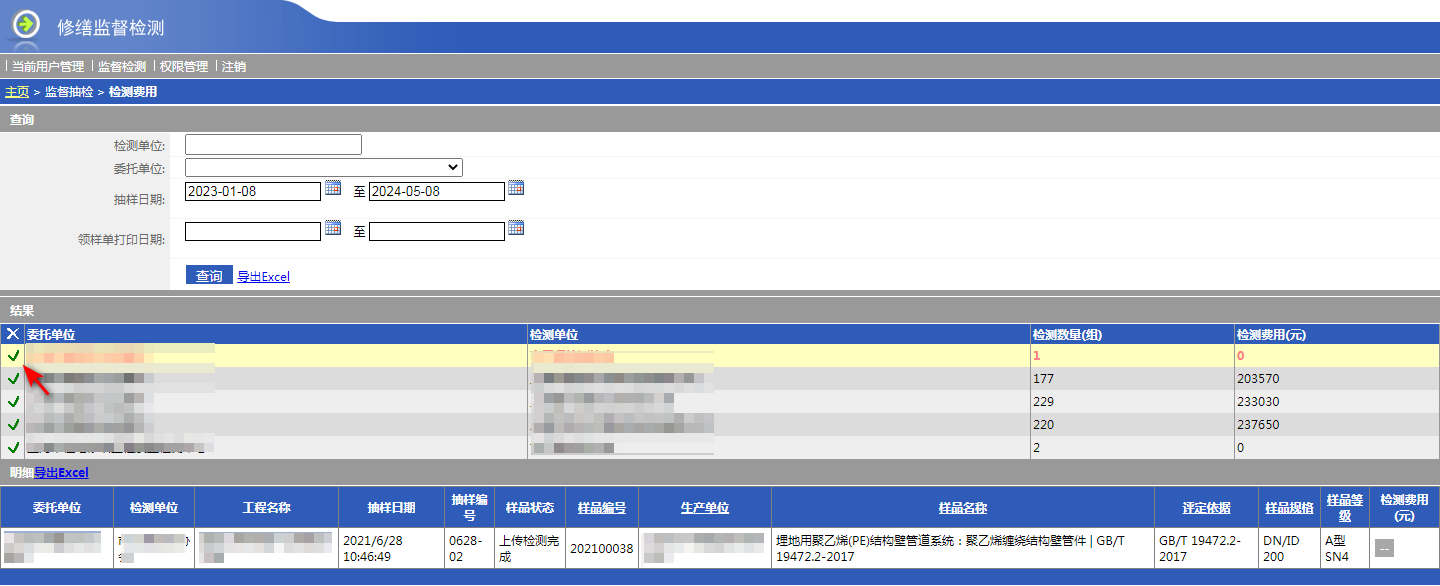This screenshot has width=1440, height=586.
Task: Click the X icon in results header
Action: [13, 334]
